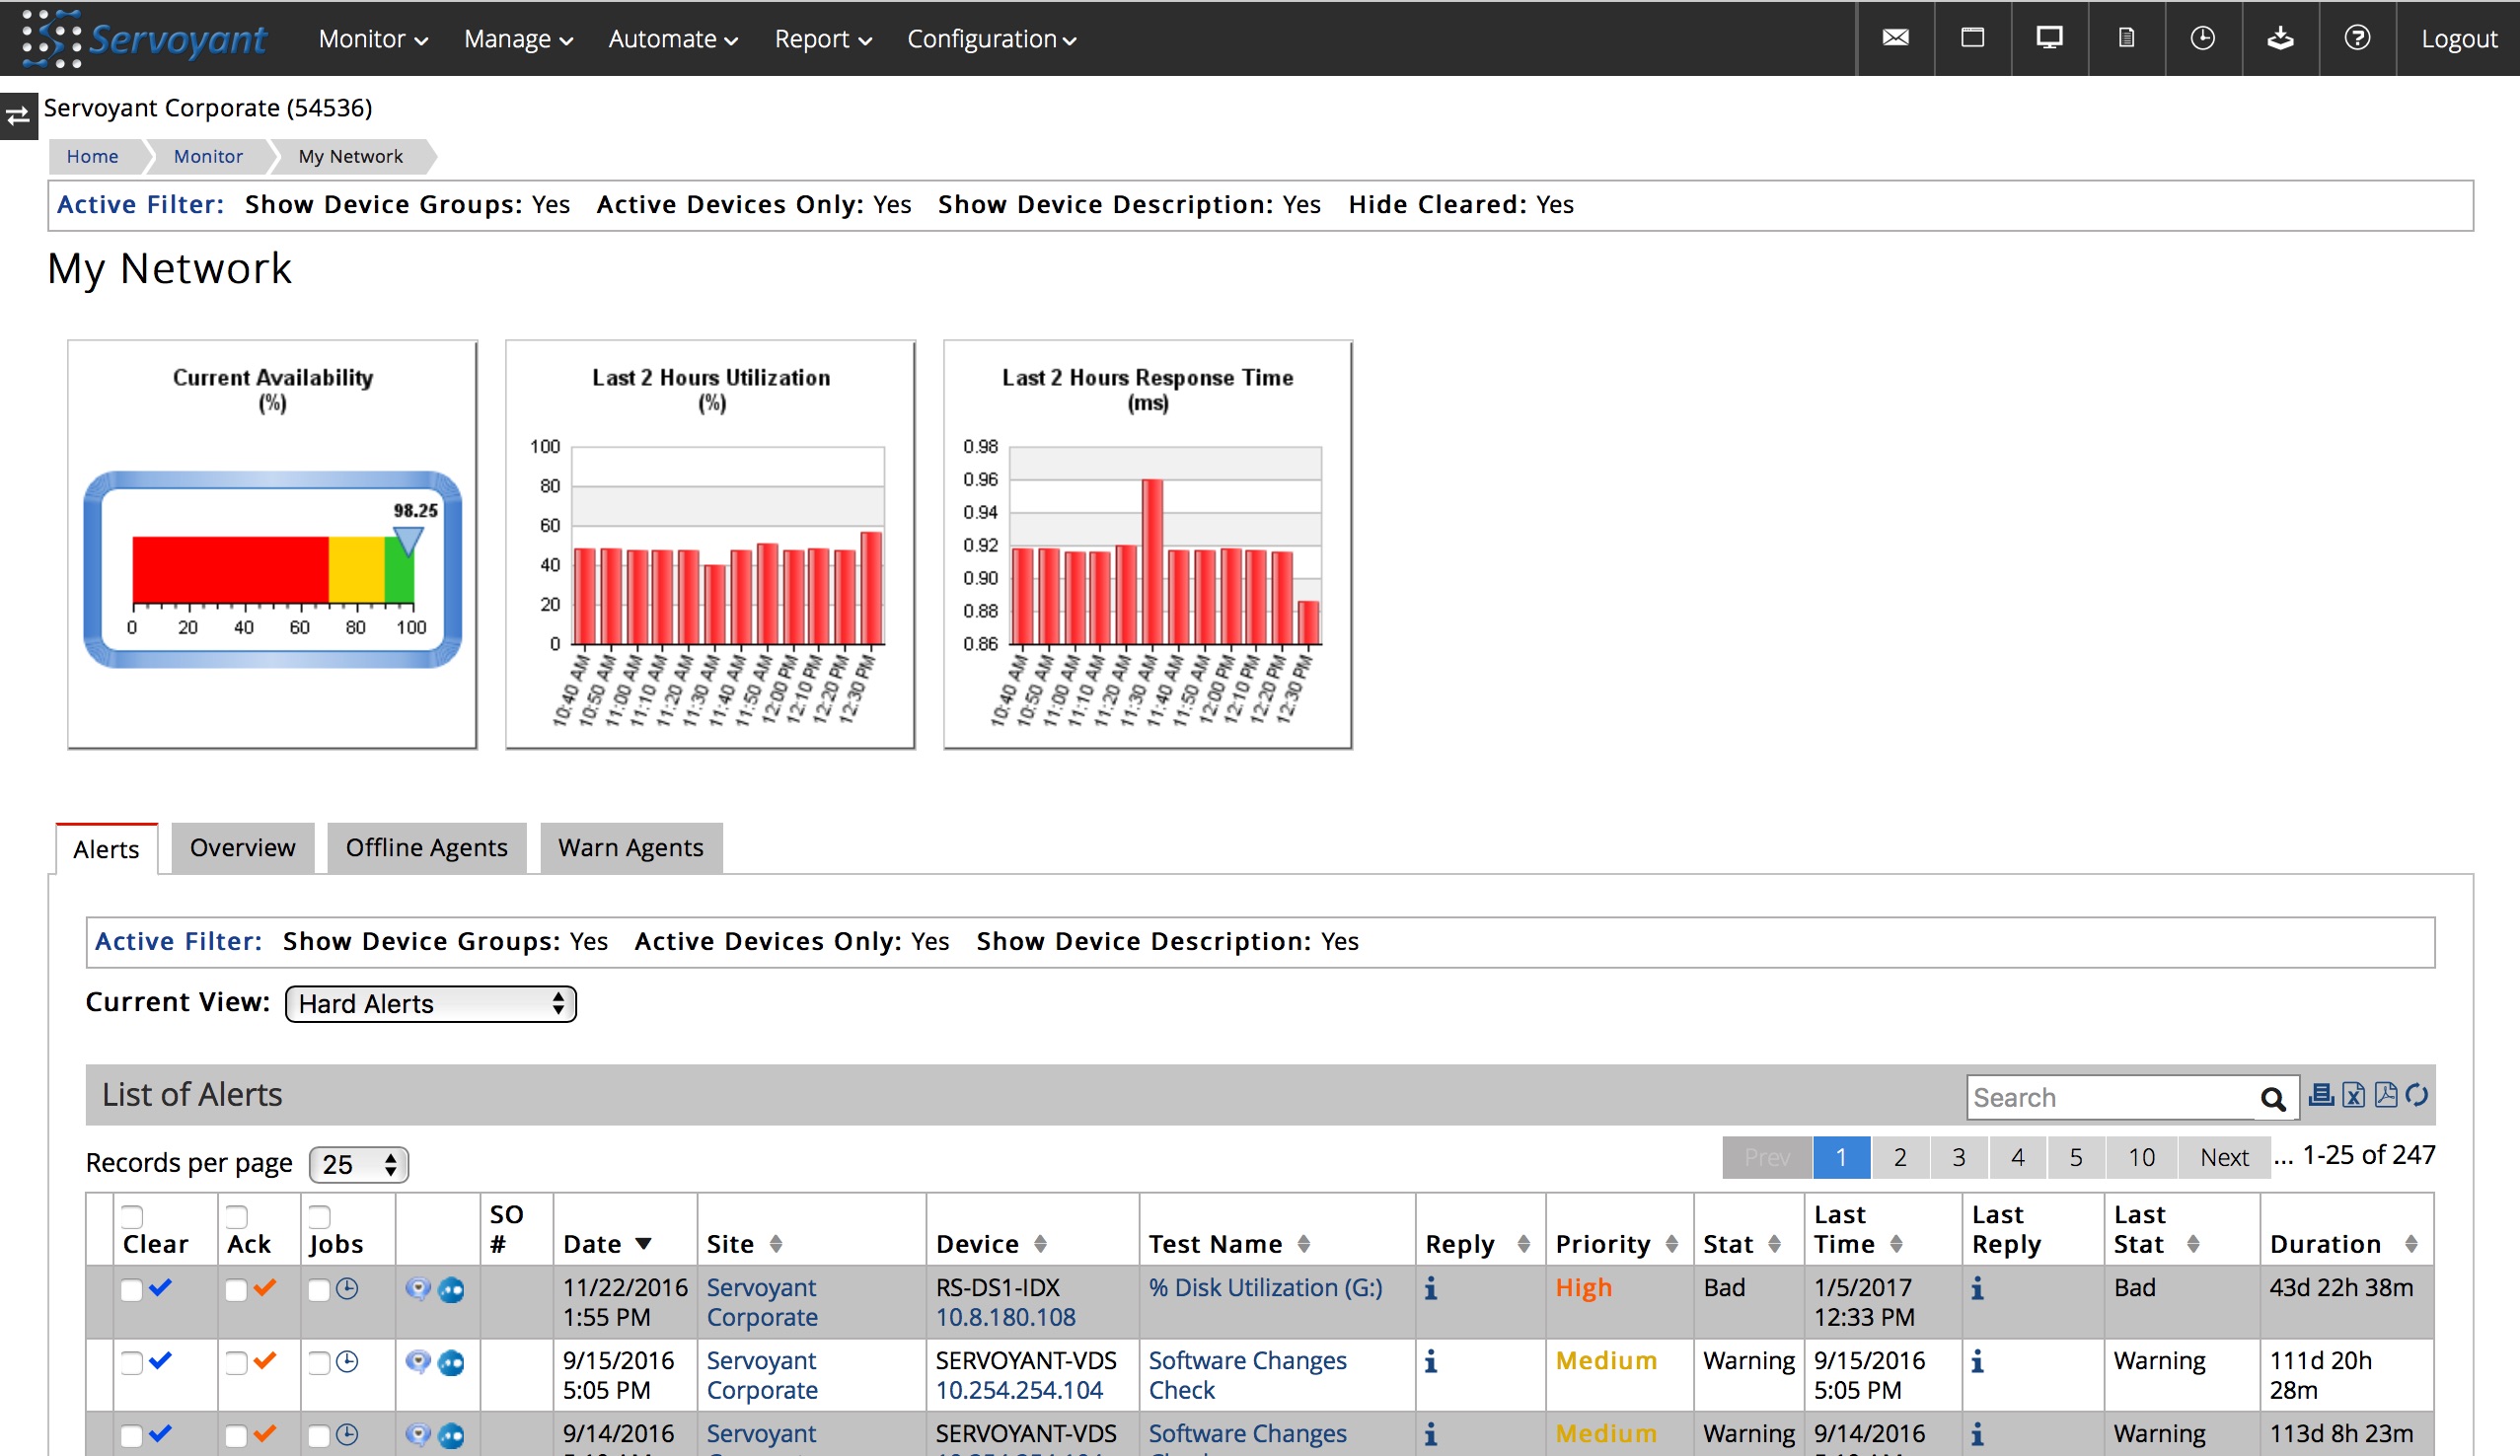Screen dimensions: 2520x1456
Task: Open the Automate dropdown menu
Action: [x=673, y=39]
